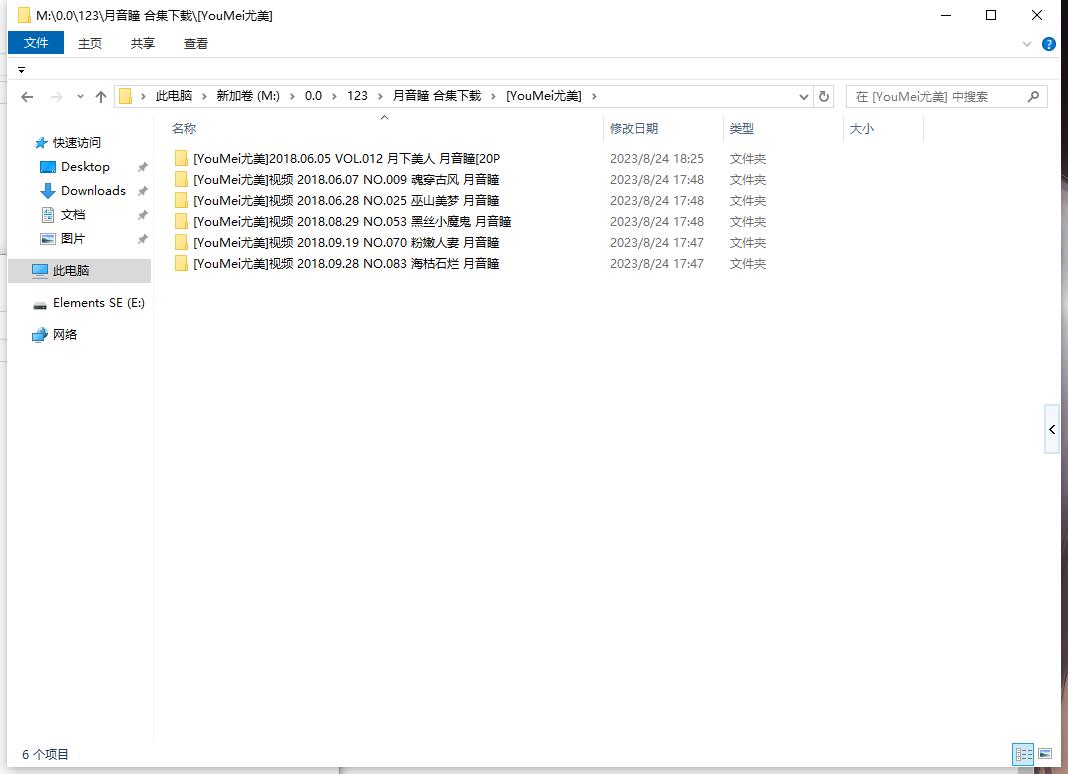
Task: Sort by 类型 column header
Action: 741,128
